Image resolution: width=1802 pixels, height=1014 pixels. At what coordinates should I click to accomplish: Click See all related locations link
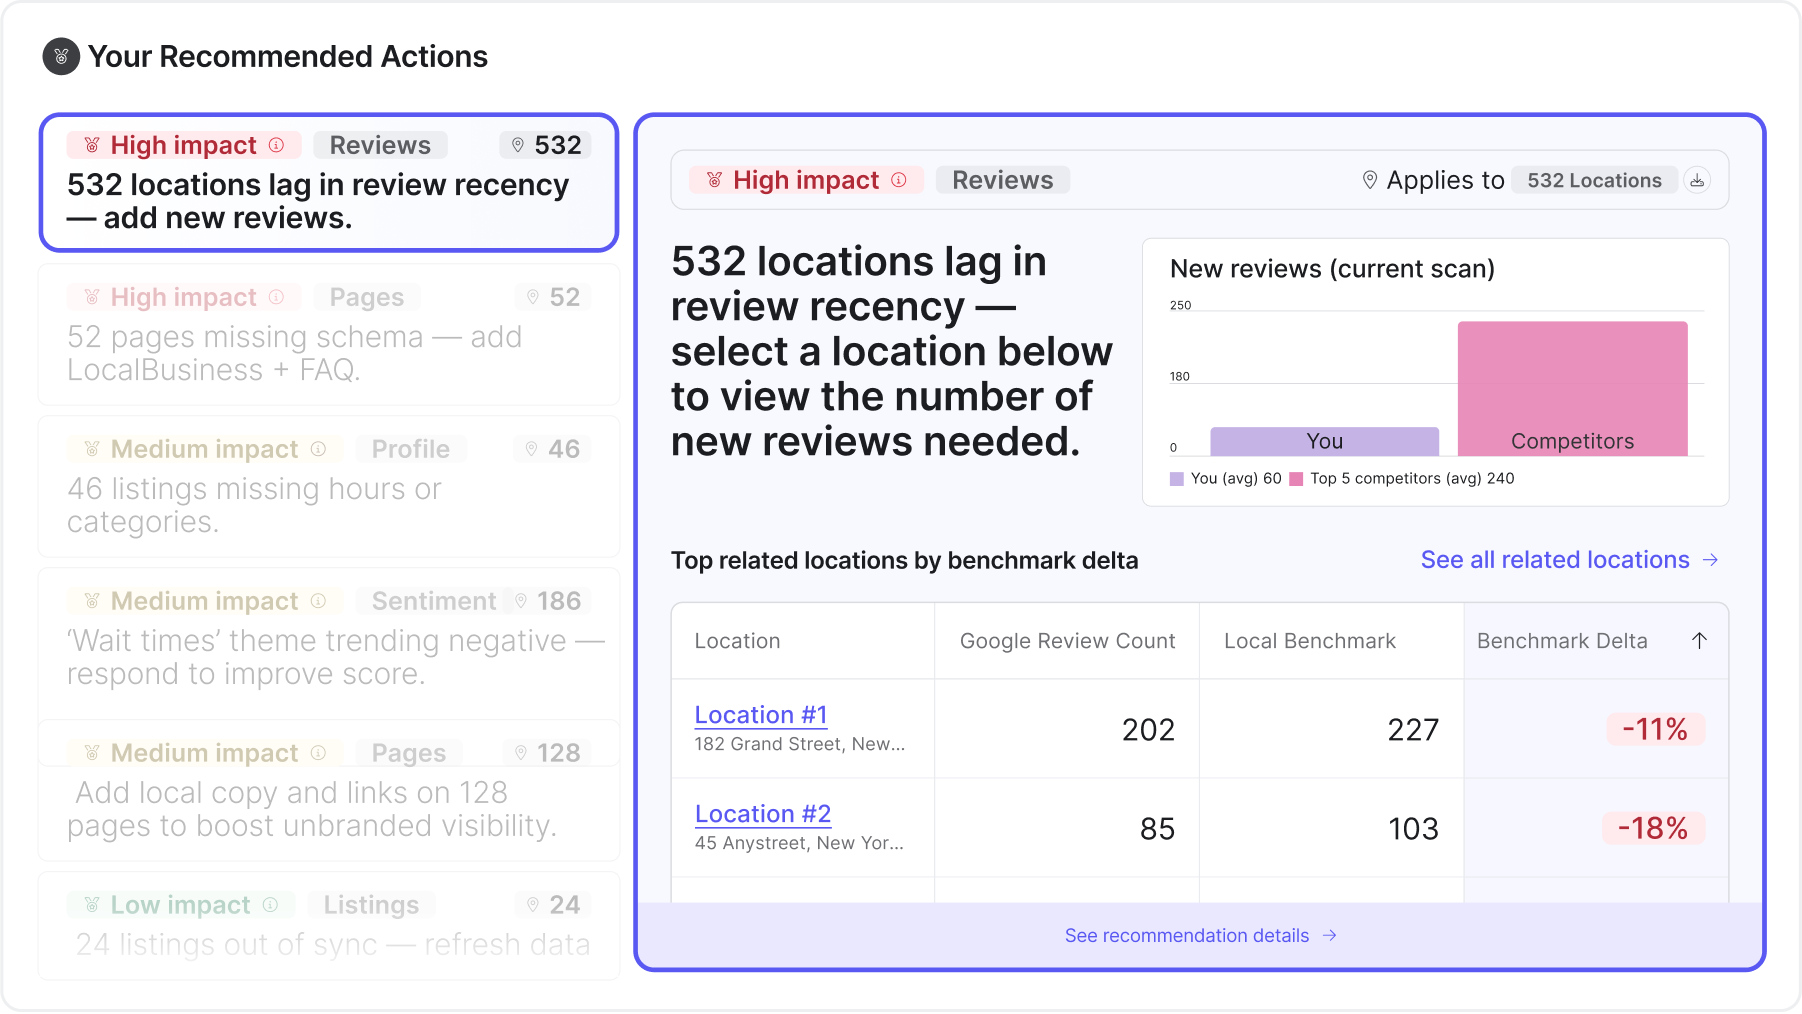pyautogui.click(x=1555, y=560)
